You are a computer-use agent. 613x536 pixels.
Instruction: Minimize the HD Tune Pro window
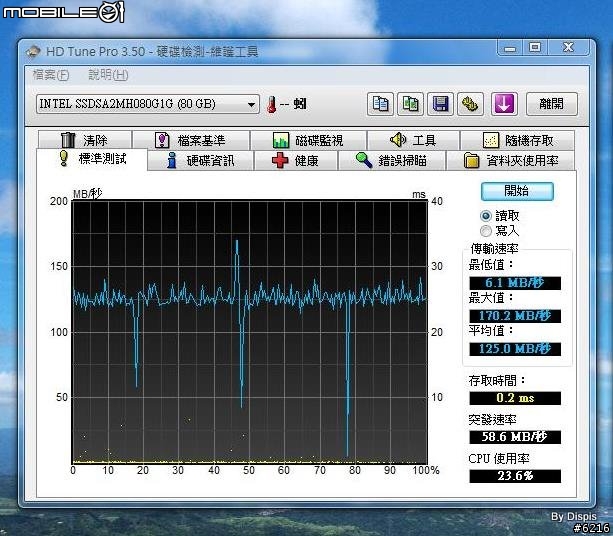tap(510, 48)
